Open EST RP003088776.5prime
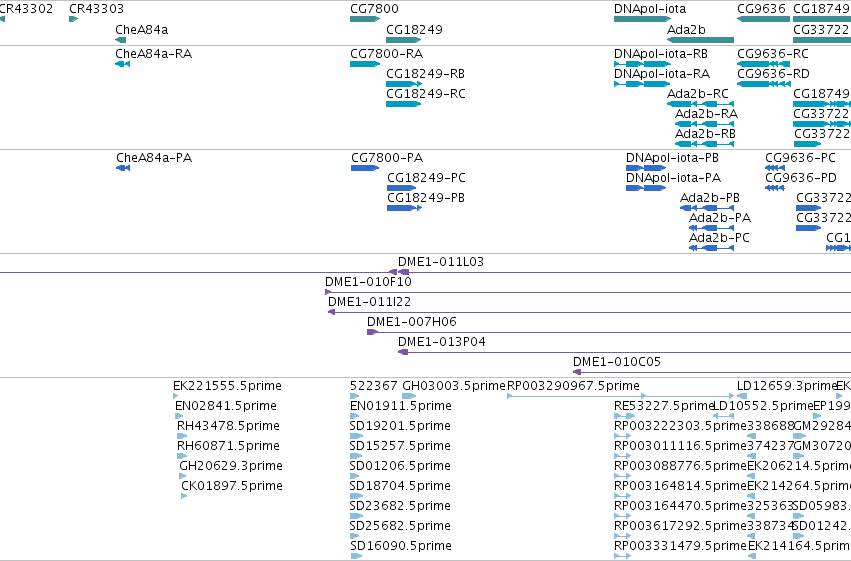 pos(681,467)
